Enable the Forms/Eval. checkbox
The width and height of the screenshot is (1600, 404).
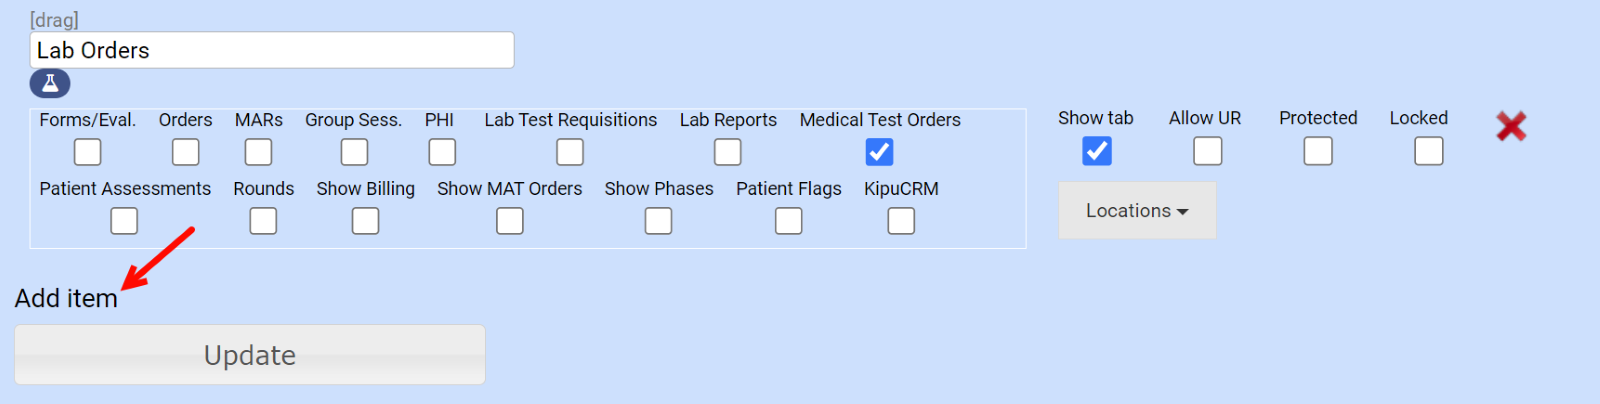click(88, 152)
